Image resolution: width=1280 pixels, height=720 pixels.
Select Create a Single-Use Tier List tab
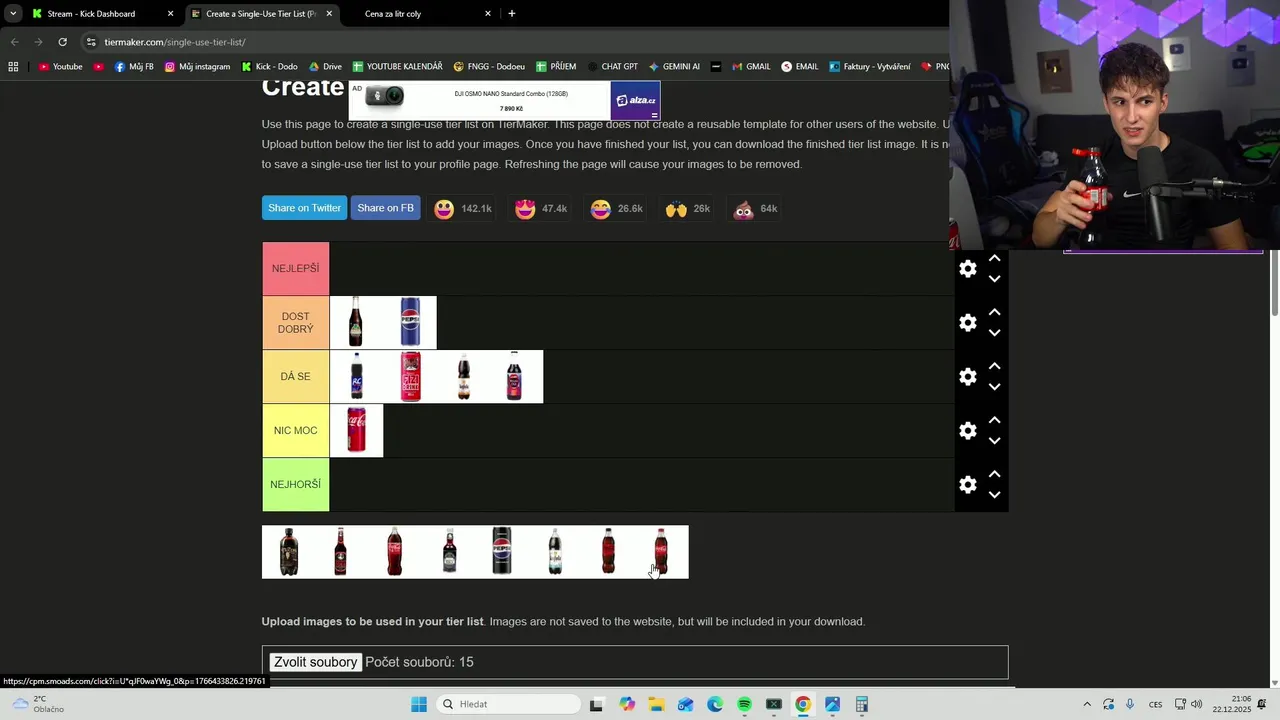[260, 14]
